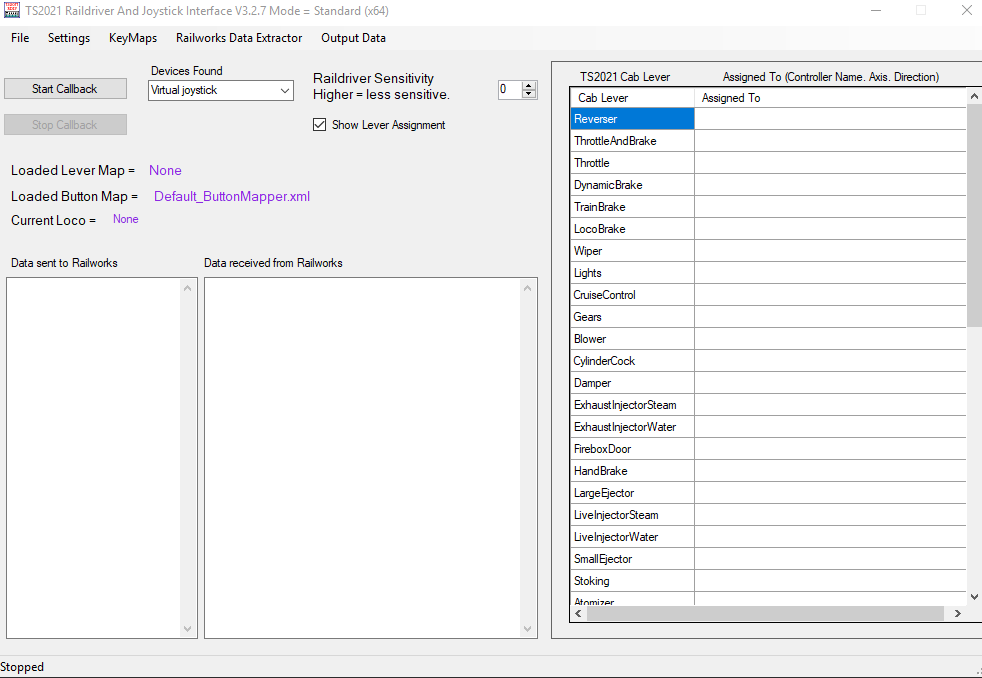Open the File menu
This screenshot has width=982, height=678.
(x=20, y=38)
